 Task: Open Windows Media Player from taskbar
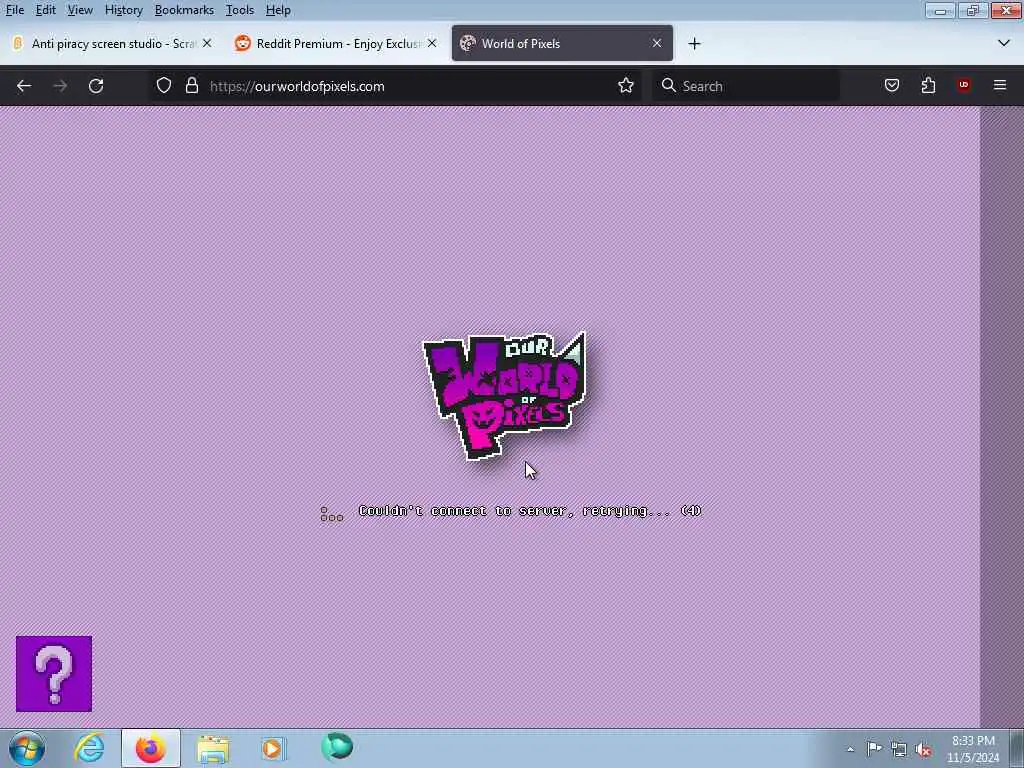coord(274,748)
